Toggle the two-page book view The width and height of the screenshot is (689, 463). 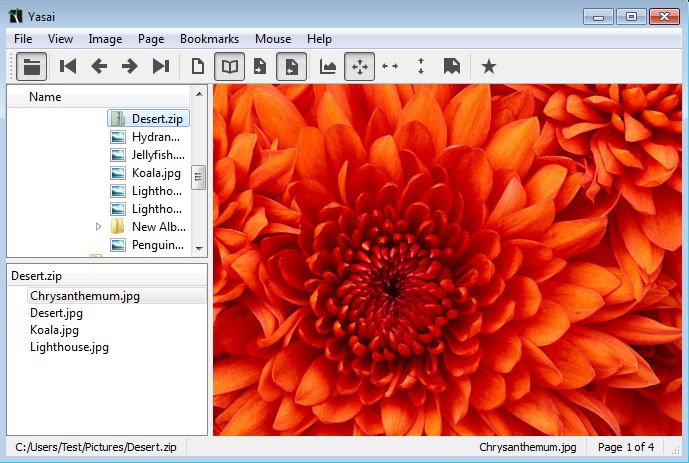click(x=229, y=67)
